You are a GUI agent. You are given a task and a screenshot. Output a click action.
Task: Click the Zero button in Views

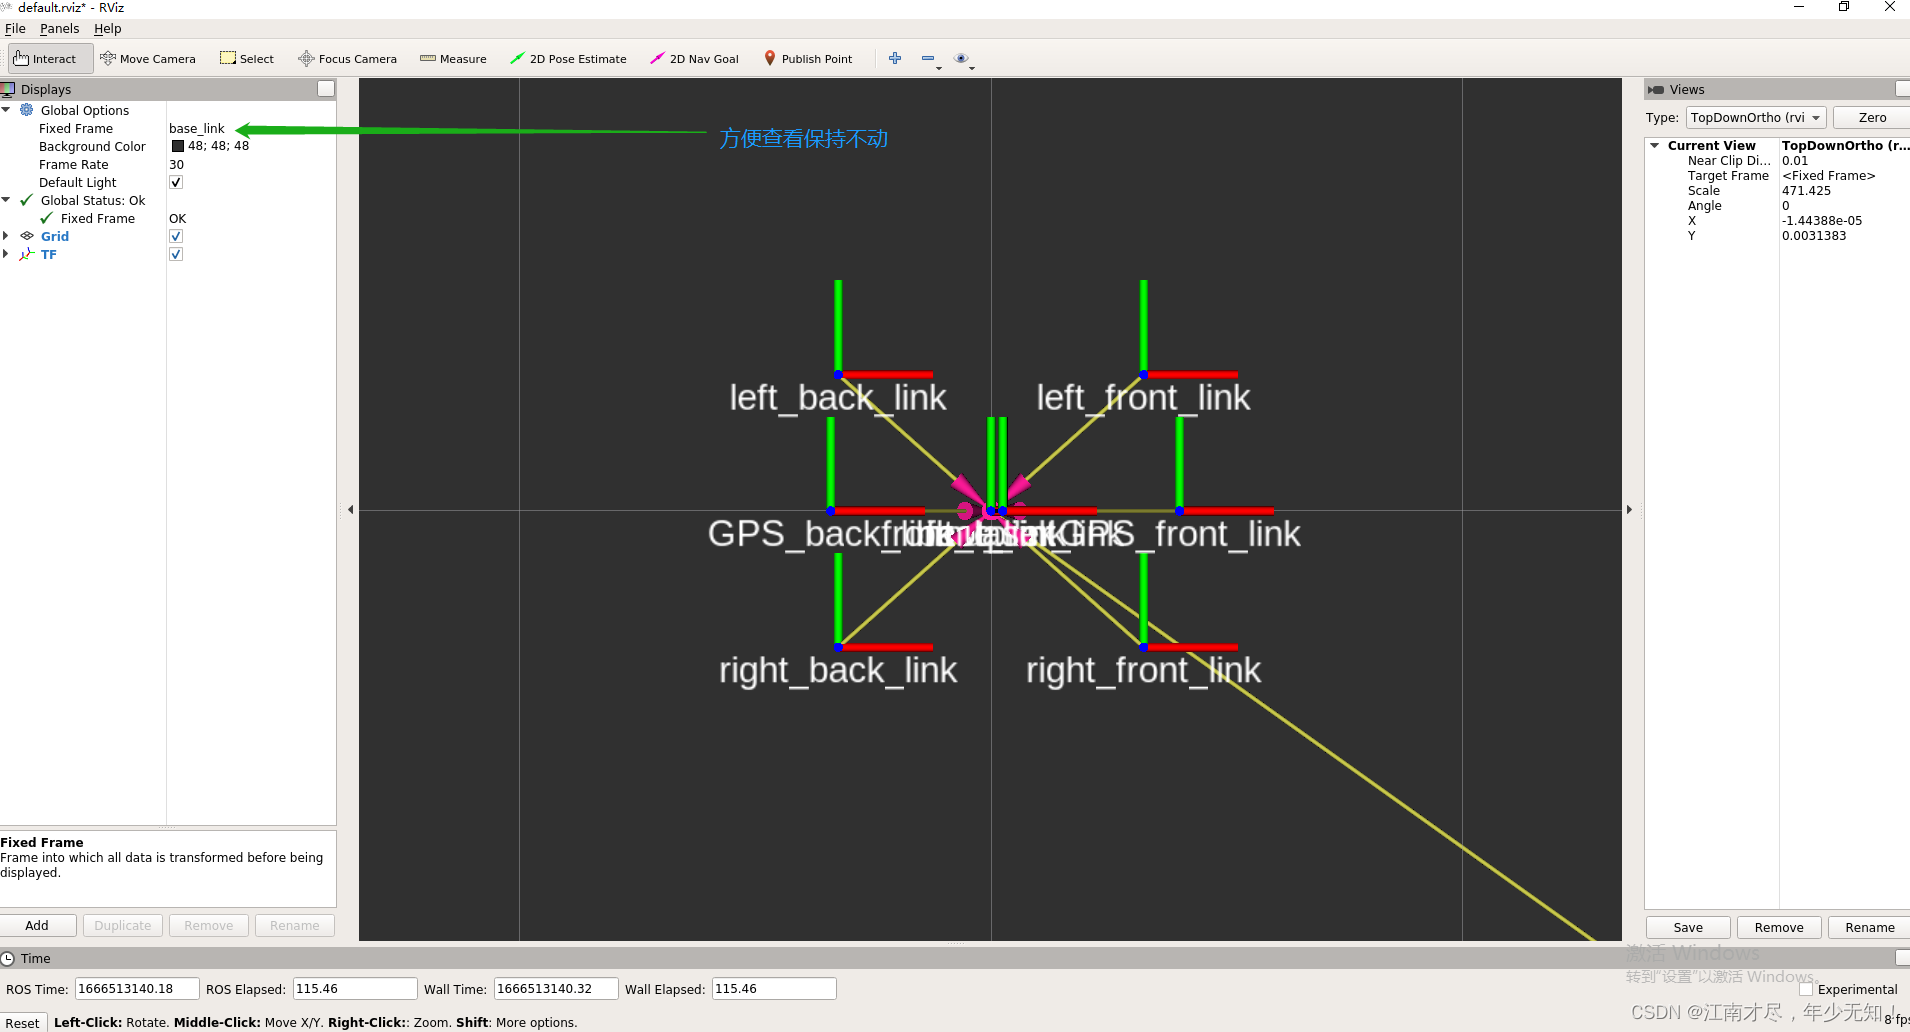[x=1872, y=117]
